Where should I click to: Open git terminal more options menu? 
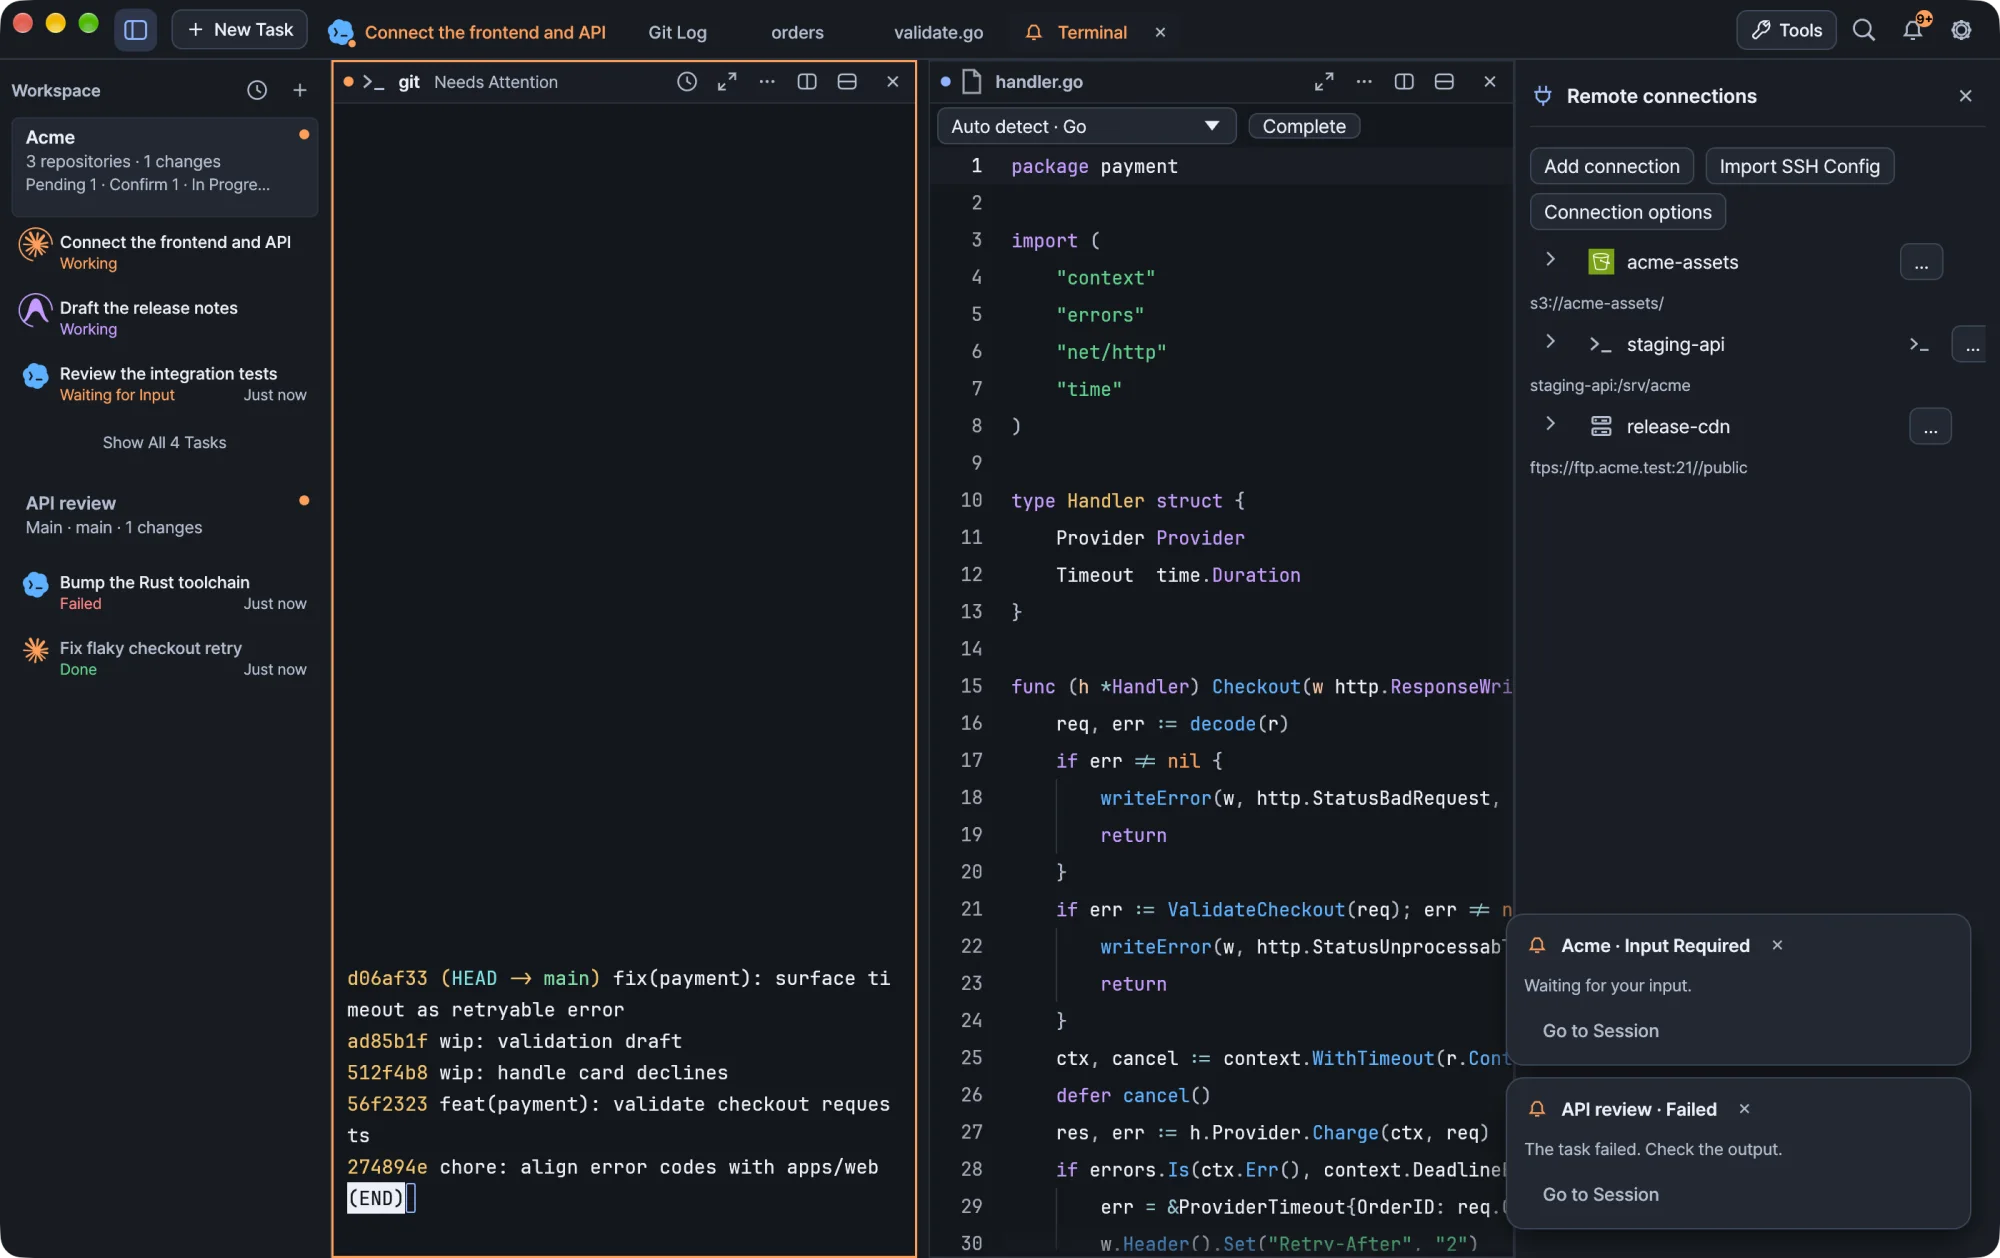767,82
